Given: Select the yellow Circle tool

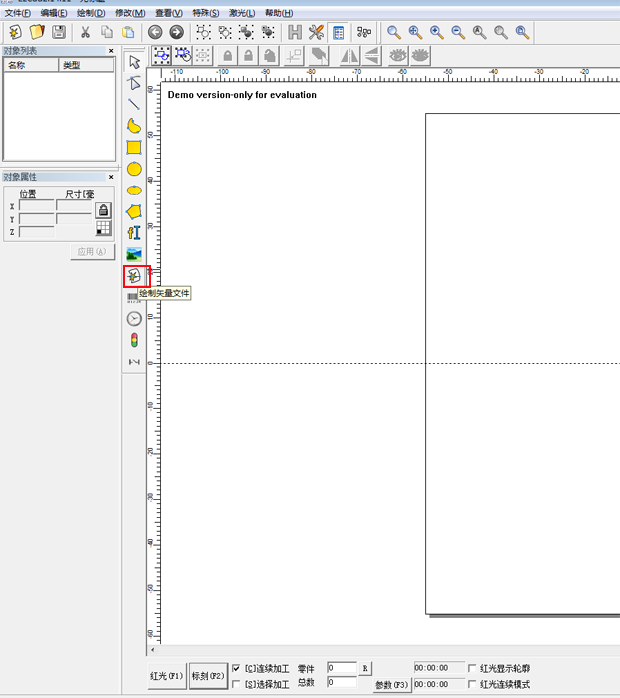Looking at the screenshot, I should 134,169.
